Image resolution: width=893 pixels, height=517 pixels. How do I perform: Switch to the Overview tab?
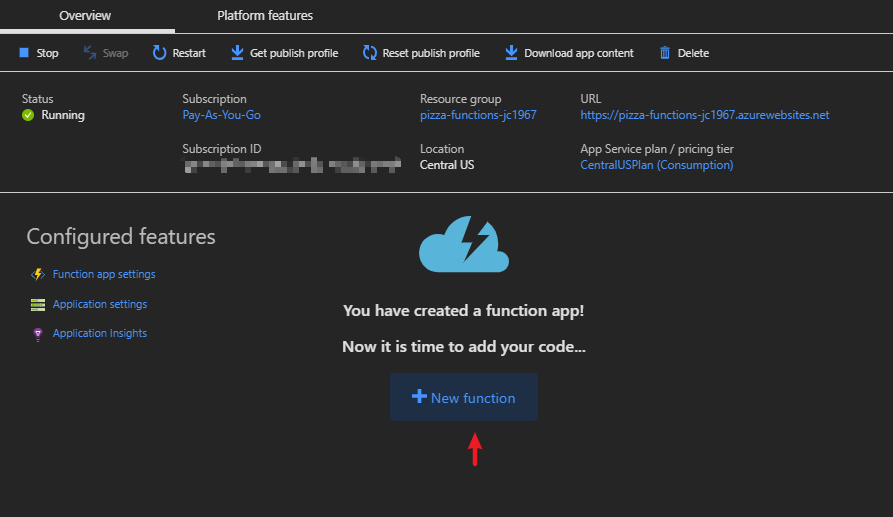tap(85, 15)
